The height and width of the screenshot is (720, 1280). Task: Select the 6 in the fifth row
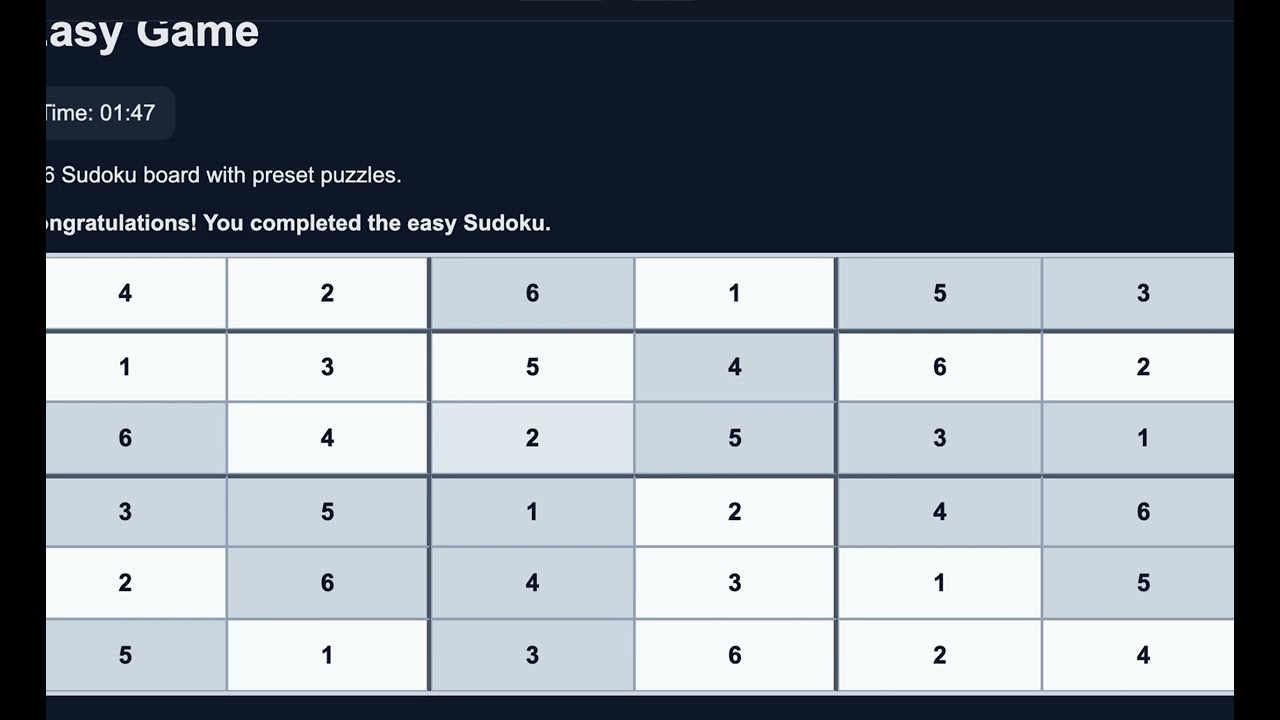click(x=327, y=583)
